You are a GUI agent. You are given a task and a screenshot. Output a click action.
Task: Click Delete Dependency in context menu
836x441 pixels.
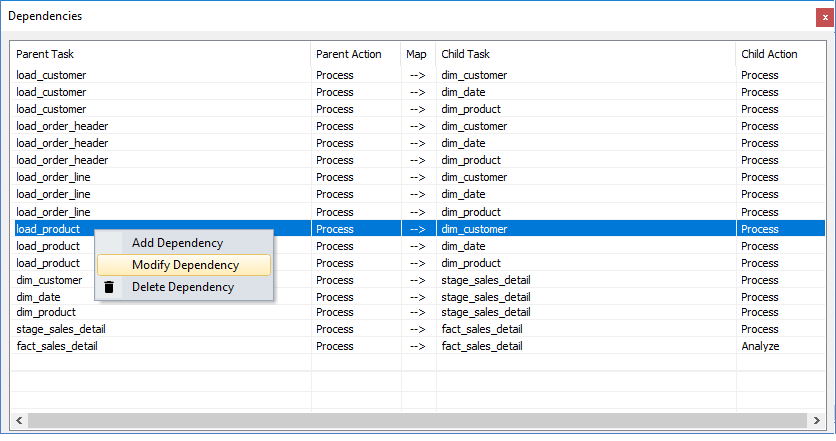(x=183, y=287)
